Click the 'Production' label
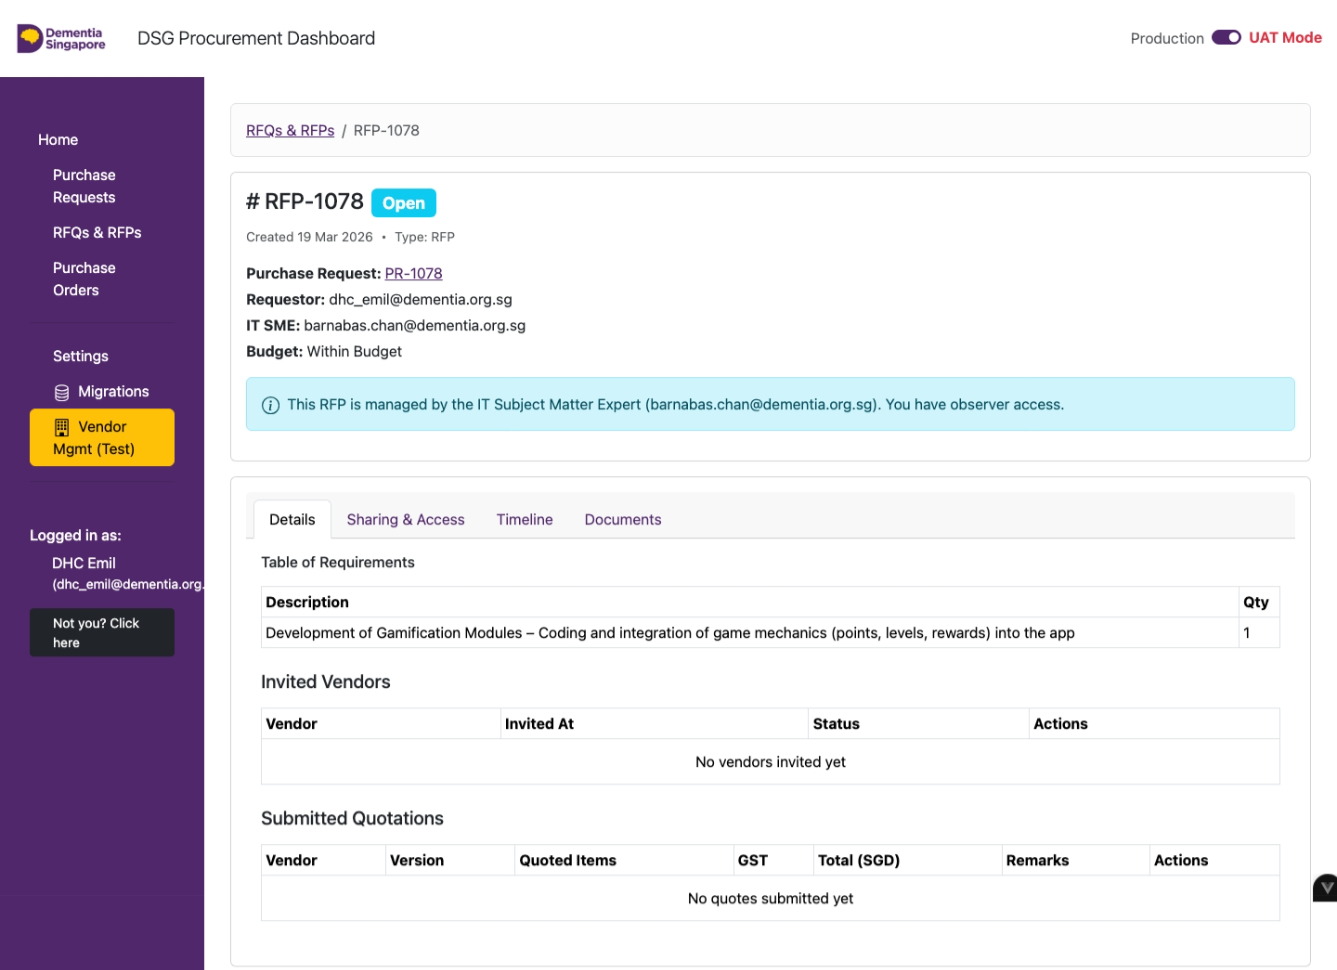 click(x=1167, y=39)
